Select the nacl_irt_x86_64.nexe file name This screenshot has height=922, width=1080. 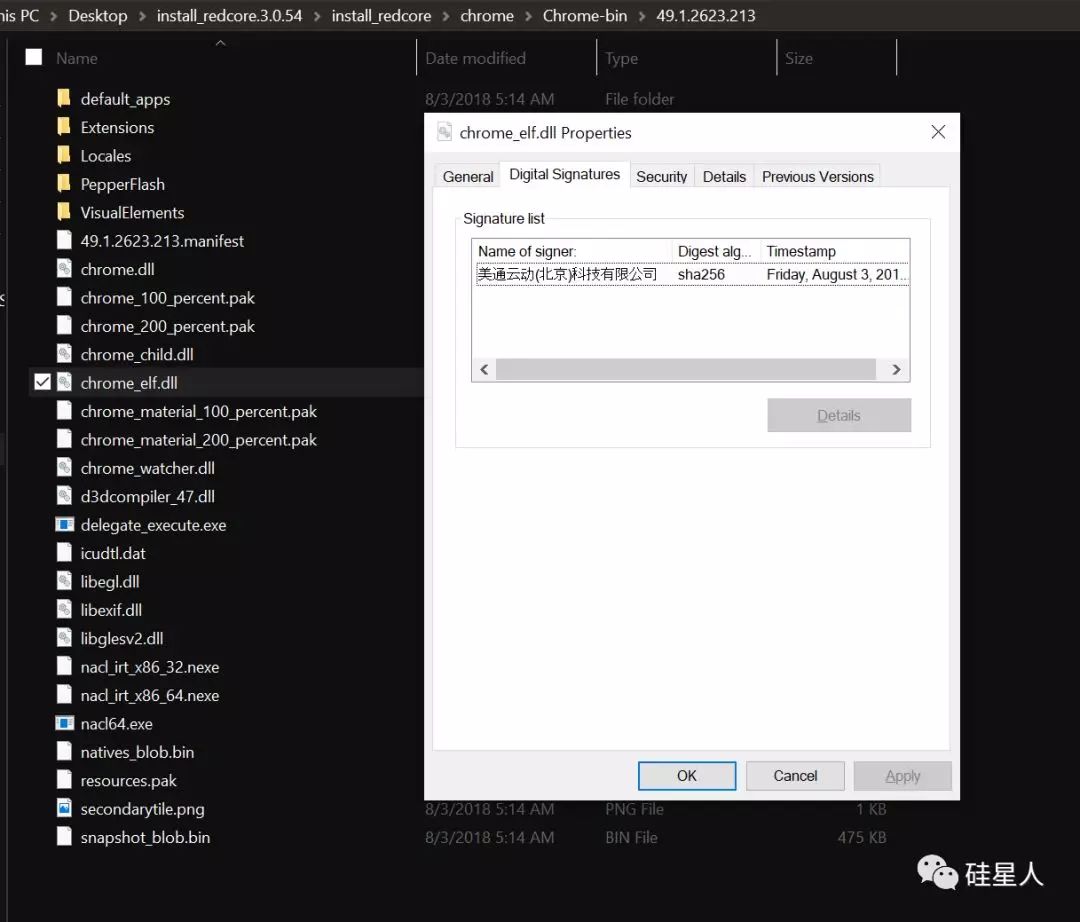pos(149,695)
